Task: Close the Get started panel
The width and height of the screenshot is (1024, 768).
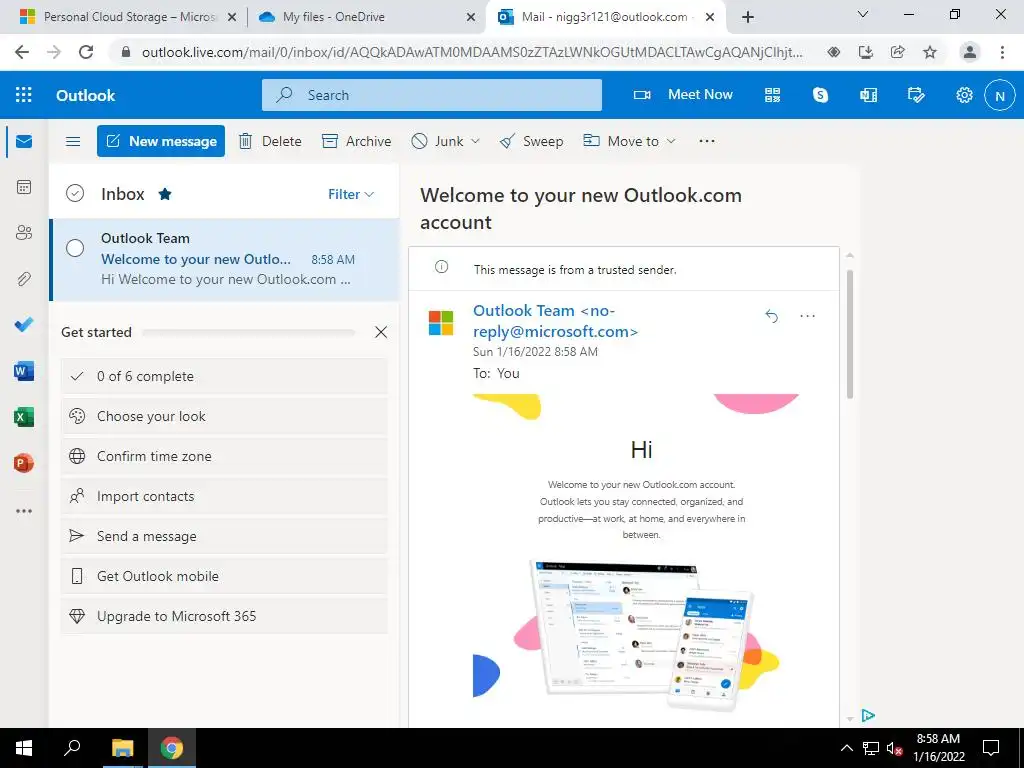Action: (x=381, y=332)
